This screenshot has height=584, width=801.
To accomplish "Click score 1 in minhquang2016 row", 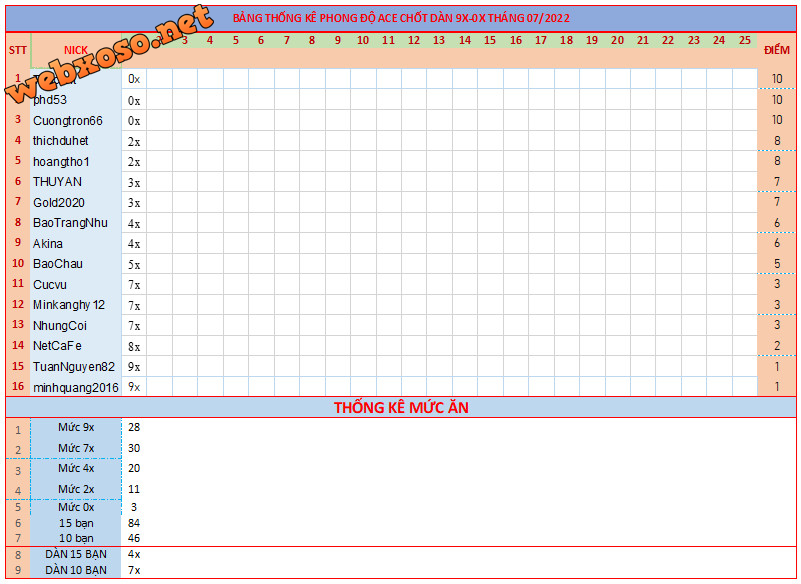I will point(777,387).
